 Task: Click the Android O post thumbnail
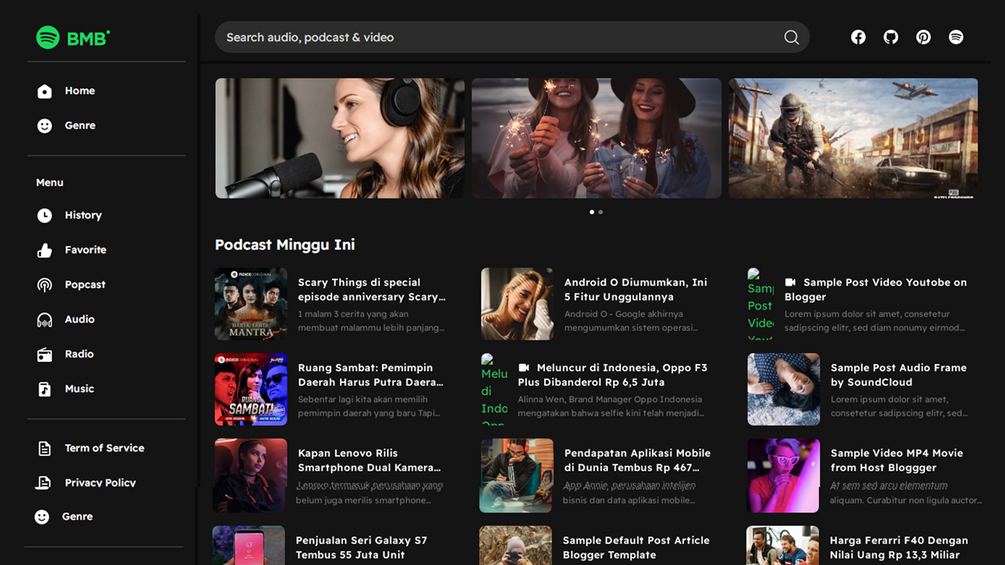click(517, 304)
